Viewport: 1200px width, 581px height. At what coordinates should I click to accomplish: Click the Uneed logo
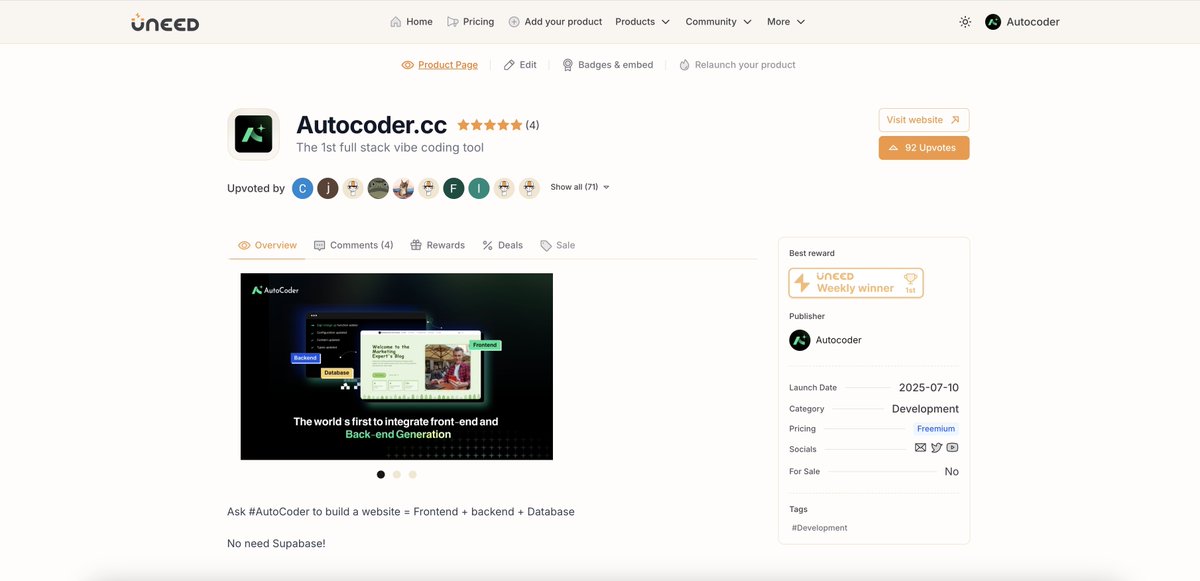(x=165, y=22)
